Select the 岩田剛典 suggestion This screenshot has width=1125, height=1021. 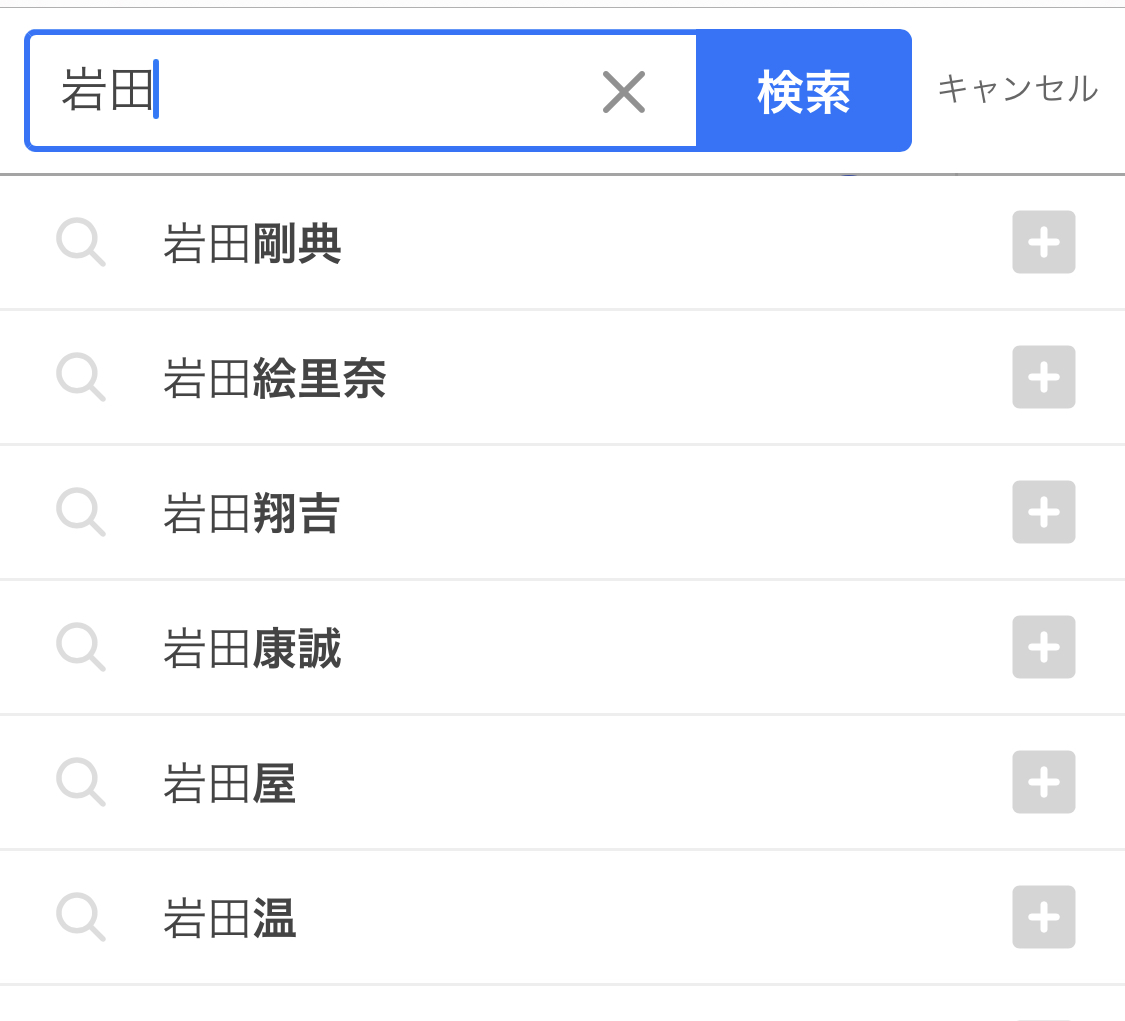click(252, 243)
